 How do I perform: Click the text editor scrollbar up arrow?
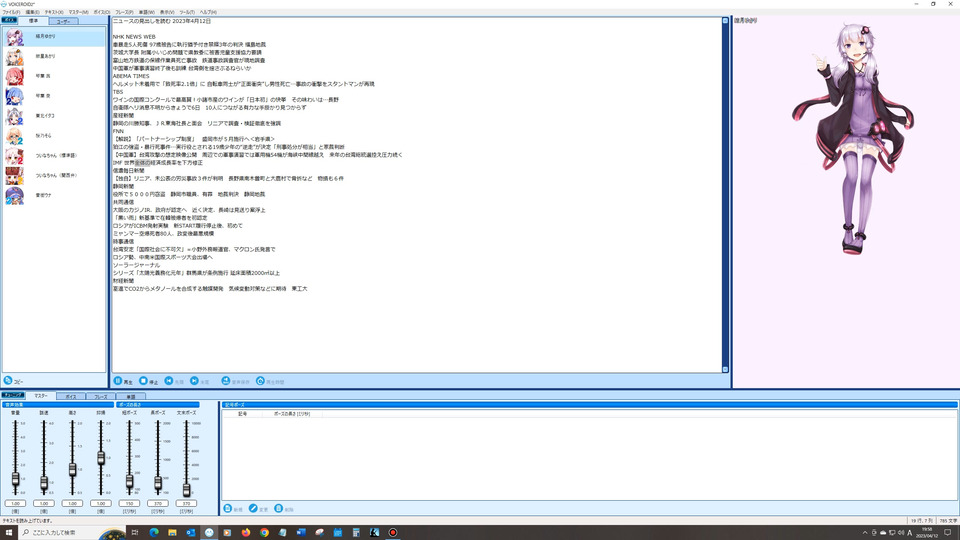(x=726, y=21)
